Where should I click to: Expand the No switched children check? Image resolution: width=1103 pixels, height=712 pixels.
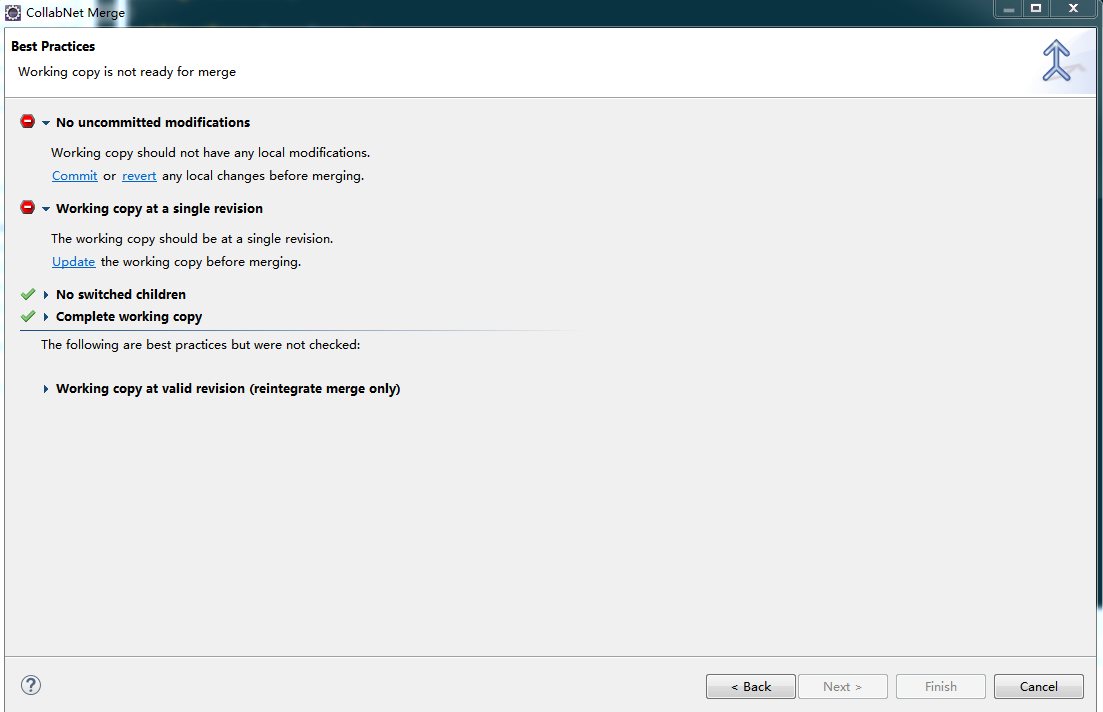point(44,294)
